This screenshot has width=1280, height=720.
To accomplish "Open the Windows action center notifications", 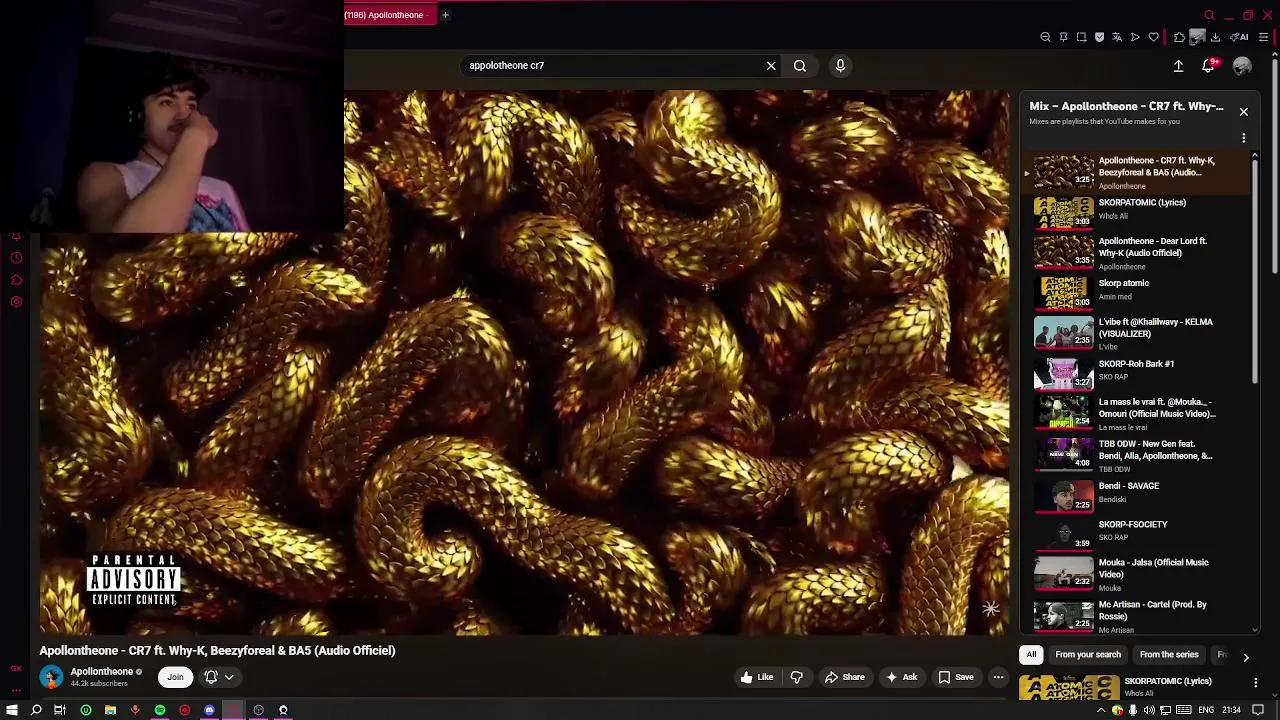I will (x=1258, y=710).
